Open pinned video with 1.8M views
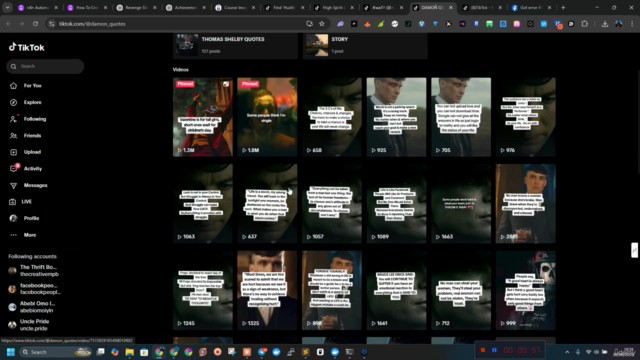The image size is (640, 360). pos(267,117)
